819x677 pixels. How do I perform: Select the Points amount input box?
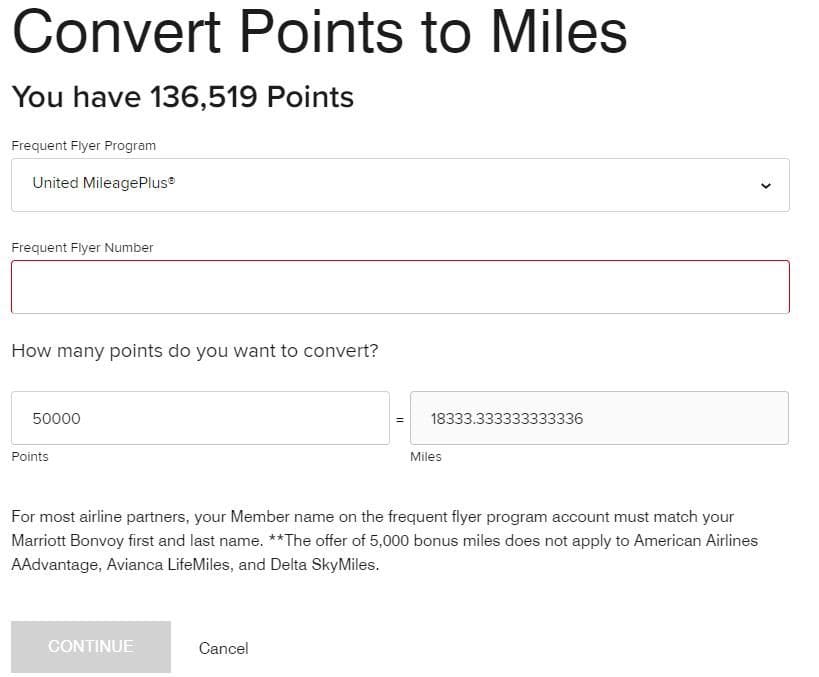[x=200, y=418]
